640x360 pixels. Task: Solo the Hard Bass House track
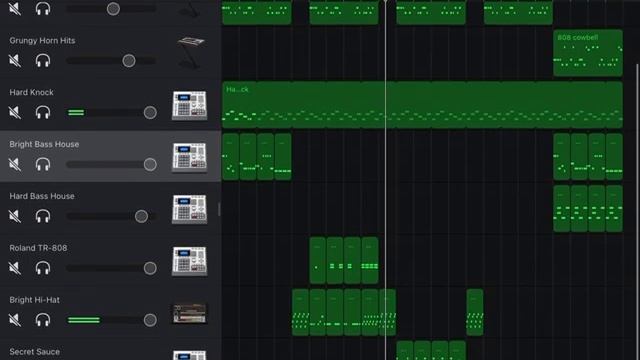click(x=43, y=216)
